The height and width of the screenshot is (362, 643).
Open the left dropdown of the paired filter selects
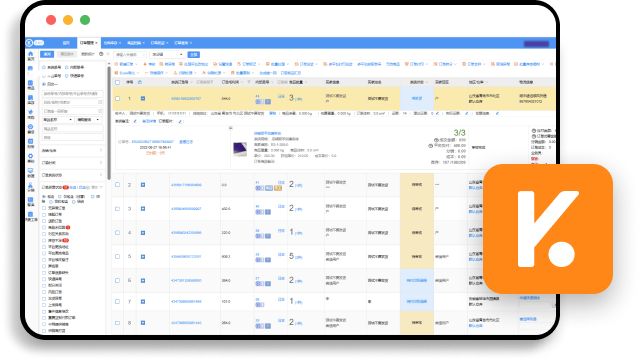[57, 120]
